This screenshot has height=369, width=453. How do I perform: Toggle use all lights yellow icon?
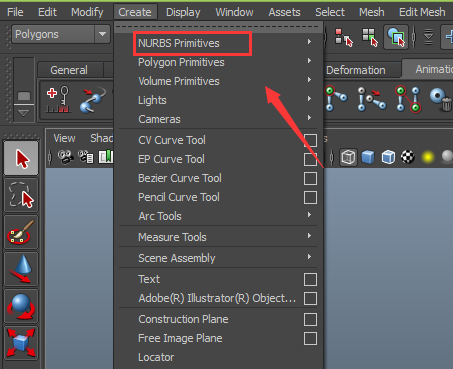(x=428, y=157)
